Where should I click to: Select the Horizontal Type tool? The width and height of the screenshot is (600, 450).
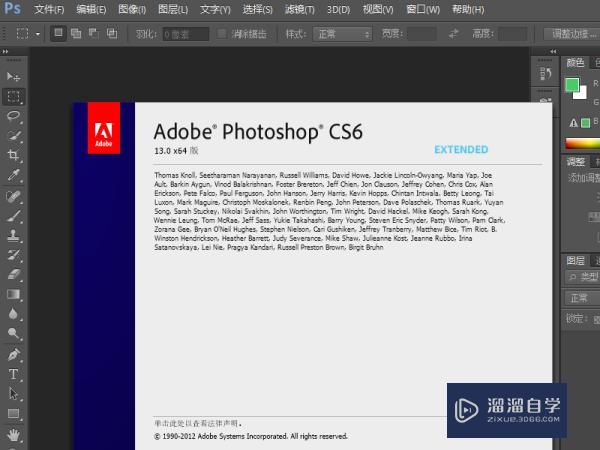(x=14, y=374)
